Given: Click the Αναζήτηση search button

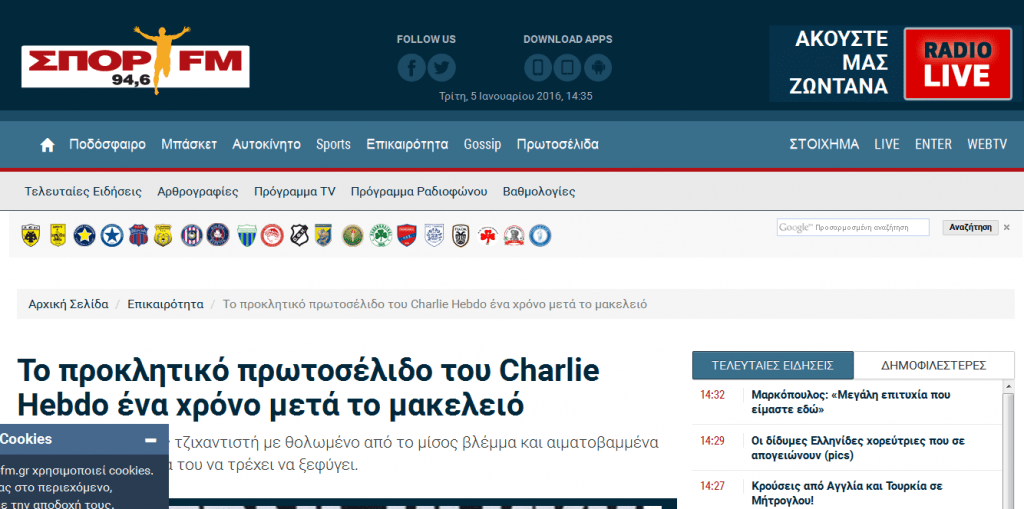Looking at the screenshot, I should (970, 227).
